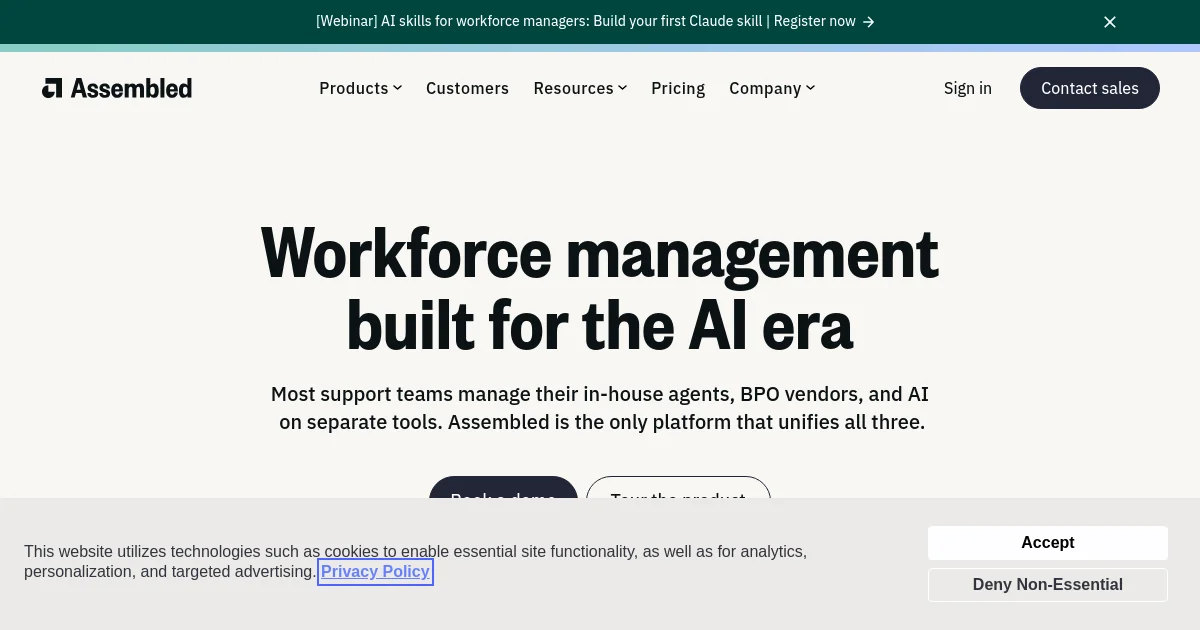Choose Deny Non-Essential cookies

(x=1047, y=585)
